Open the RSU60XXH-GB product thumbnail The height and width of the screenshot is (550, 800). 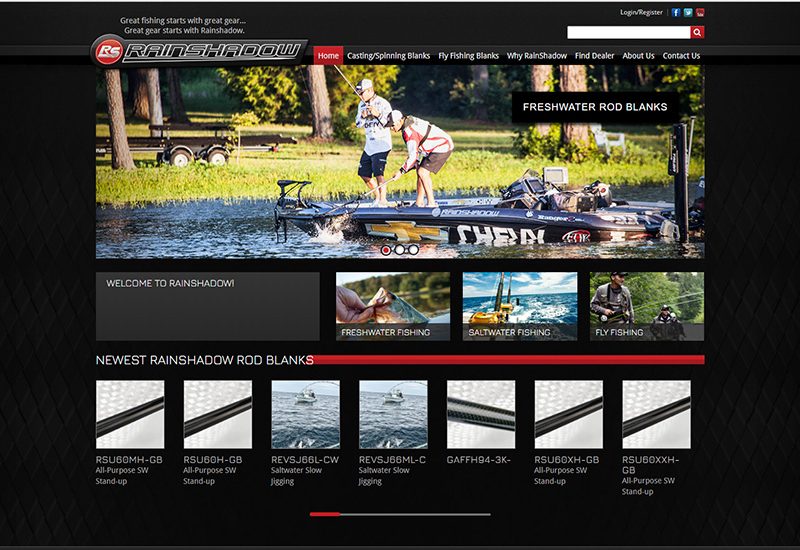click(x=657, y=414)
